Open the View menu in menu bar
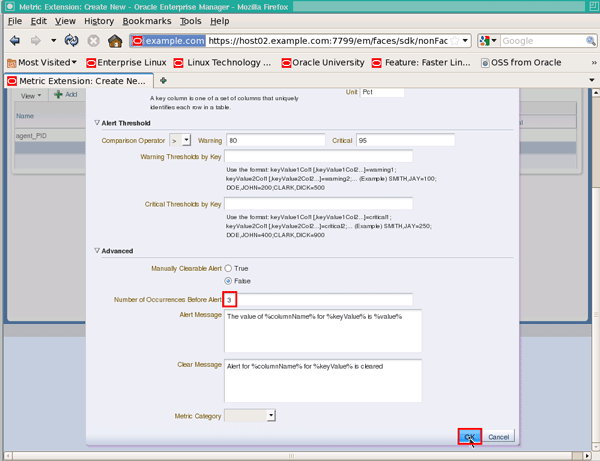This screenshot has width=600, height=461. (x=65, y=21)
